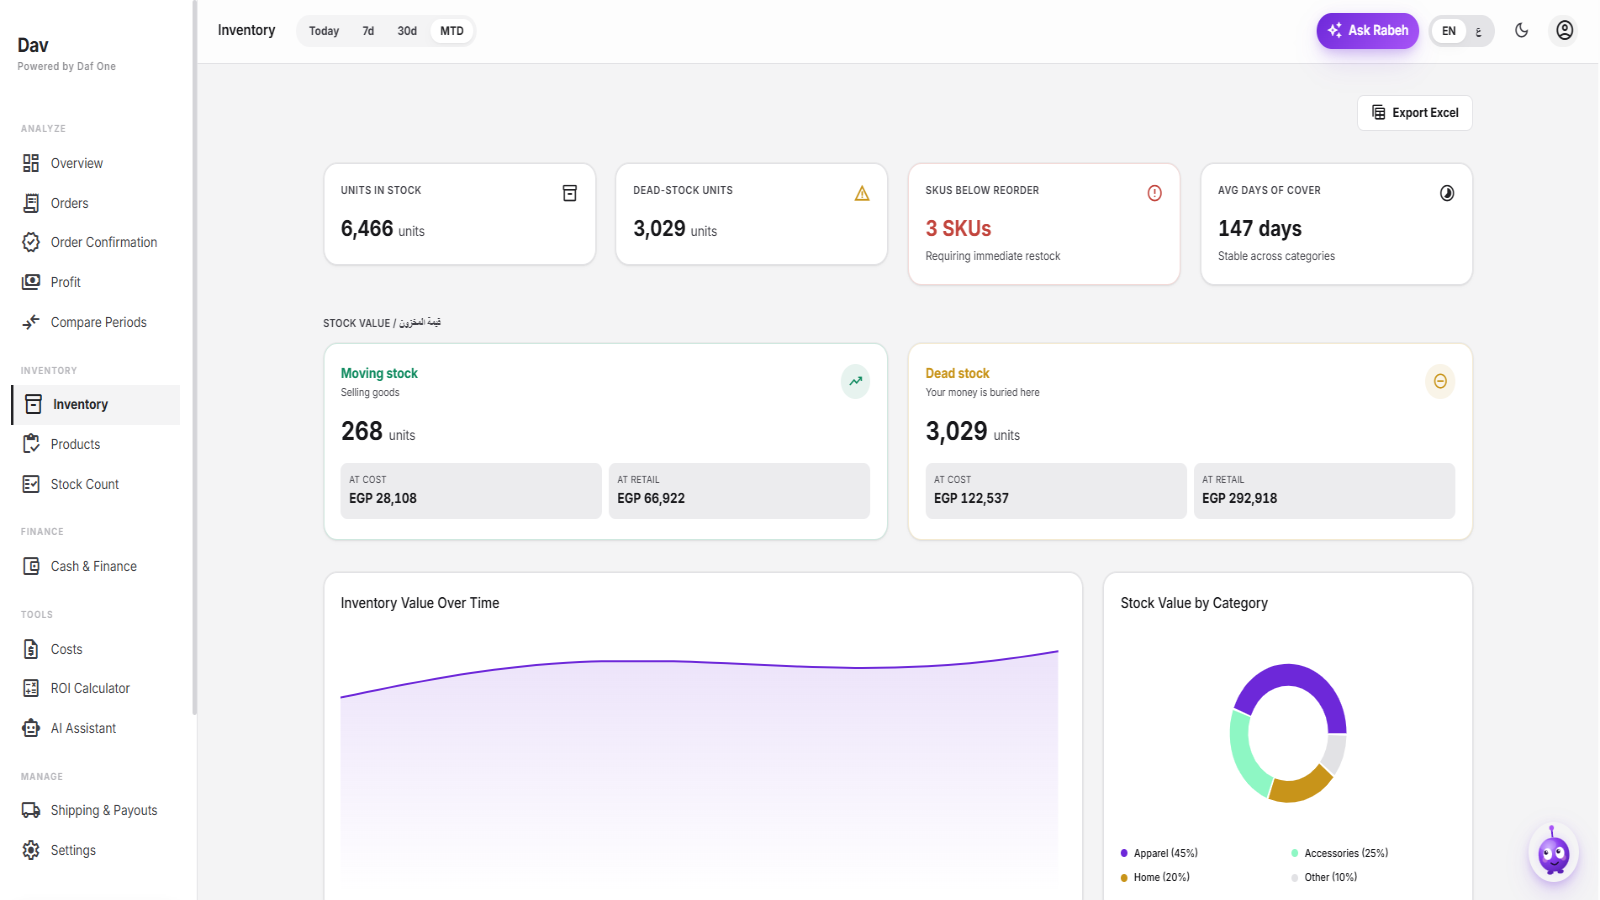The height and width of the screenshot is (900, 1600).
Task: Open the Rabeh chatbot mascot bubble
Action: tap(1553, 853)
